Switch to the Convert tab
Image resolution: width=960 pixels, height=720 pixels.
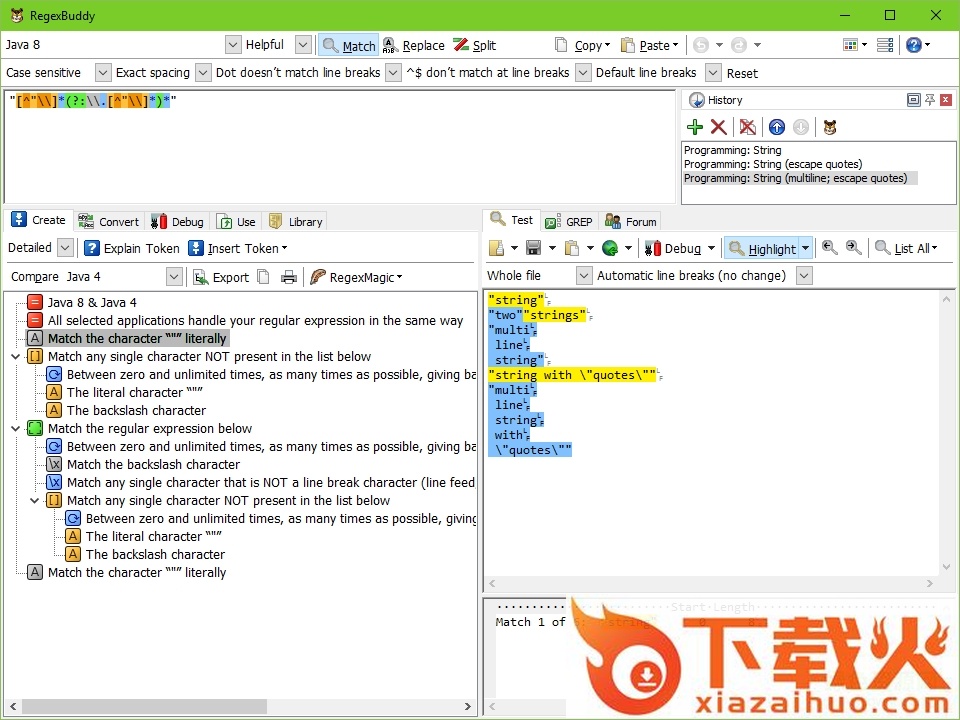click(x=108, y=222)
